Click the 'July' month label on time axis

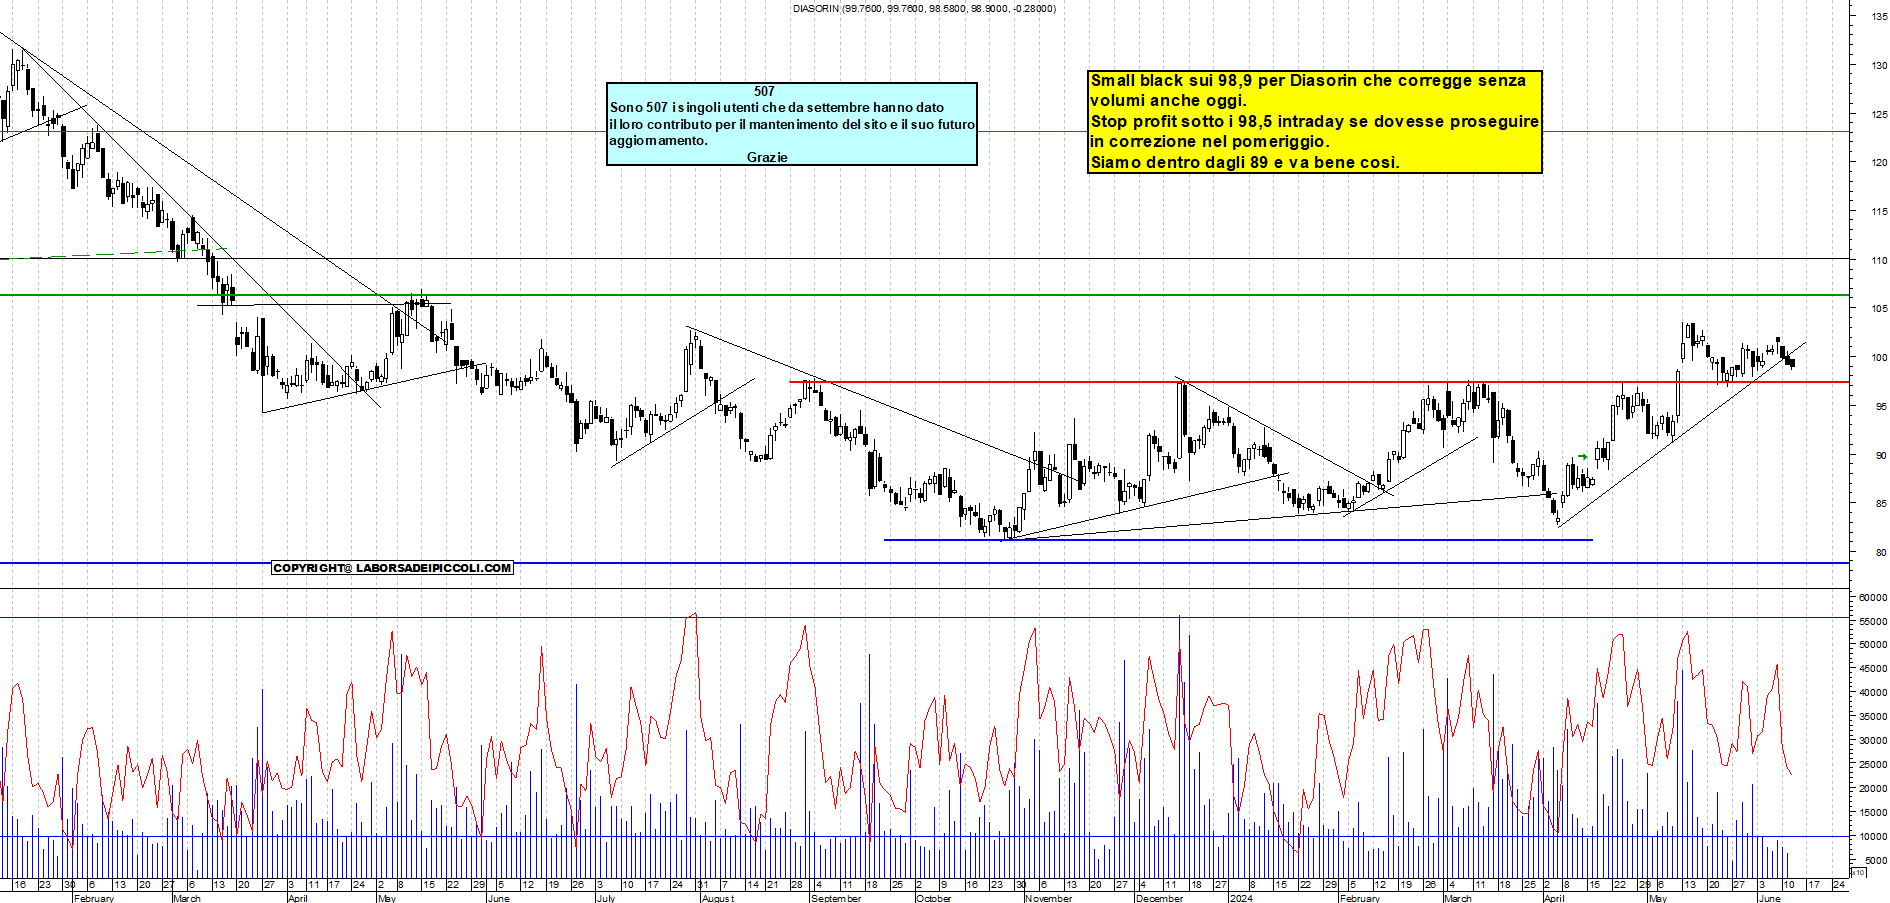point(605,898)
